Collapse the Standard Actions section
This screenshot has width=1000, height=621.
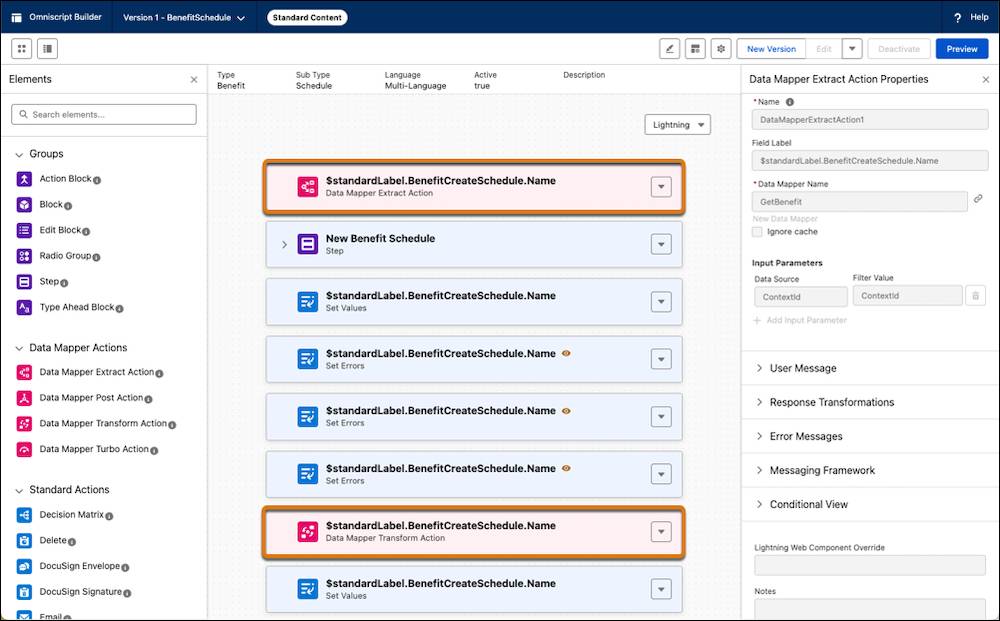point(19,490)
